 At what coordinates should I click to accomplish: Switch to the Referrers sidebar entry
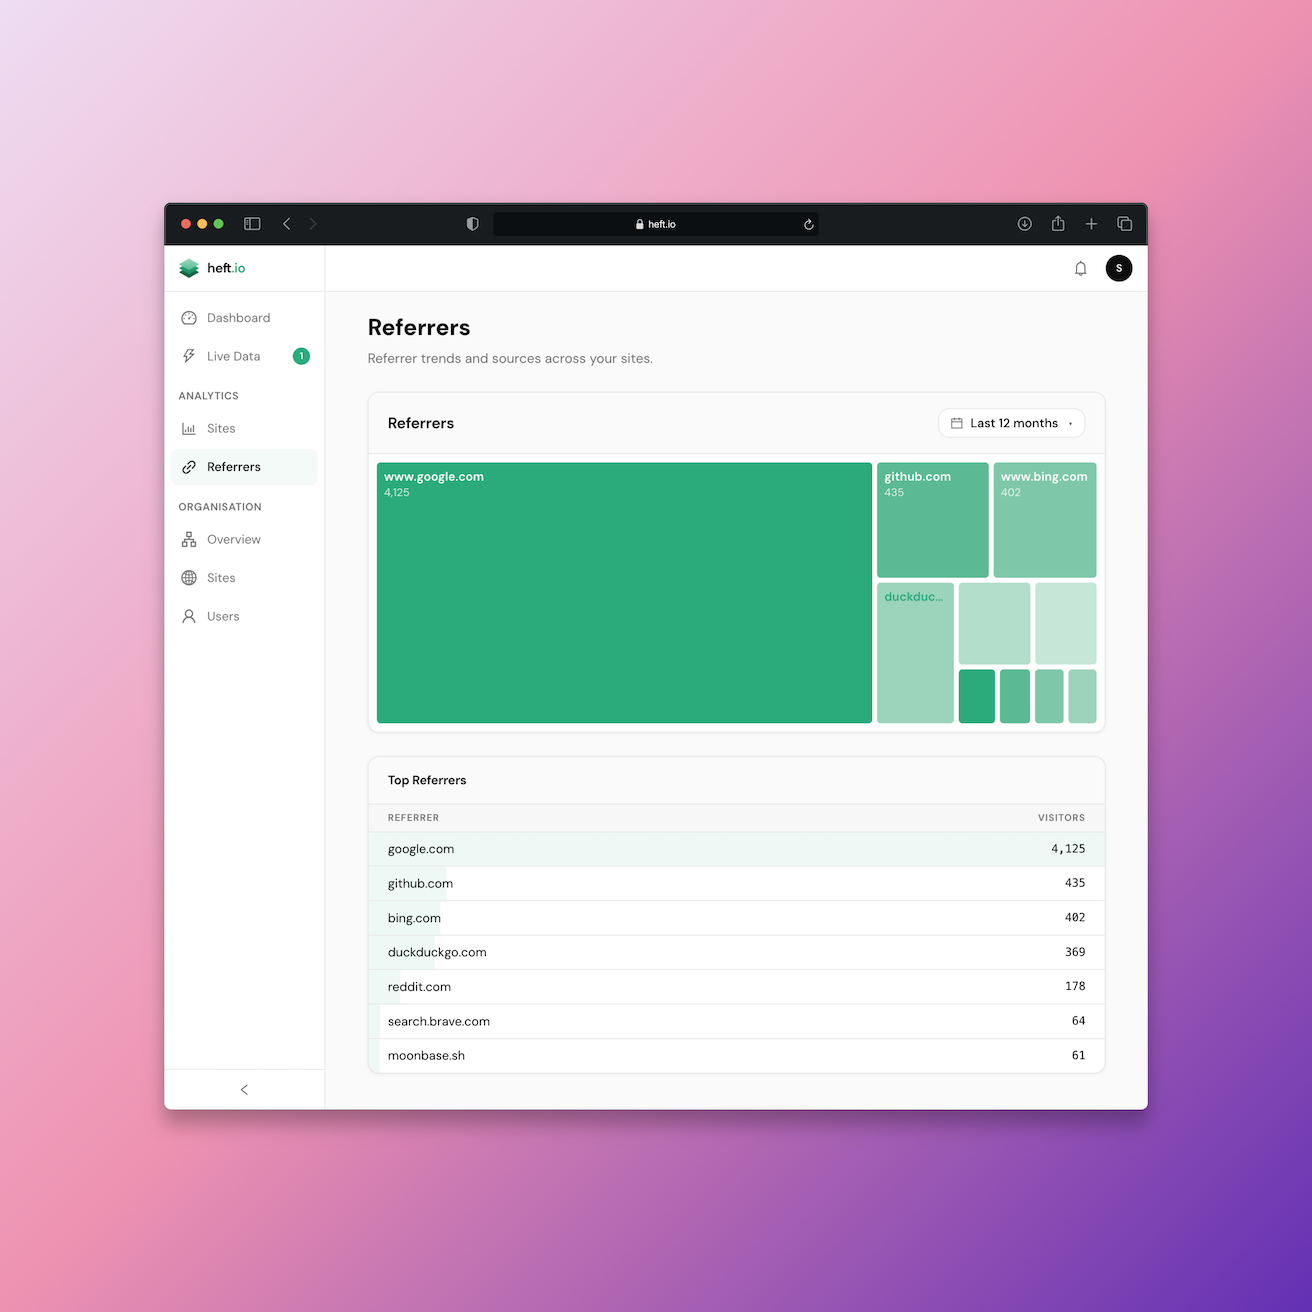(232, 466)
